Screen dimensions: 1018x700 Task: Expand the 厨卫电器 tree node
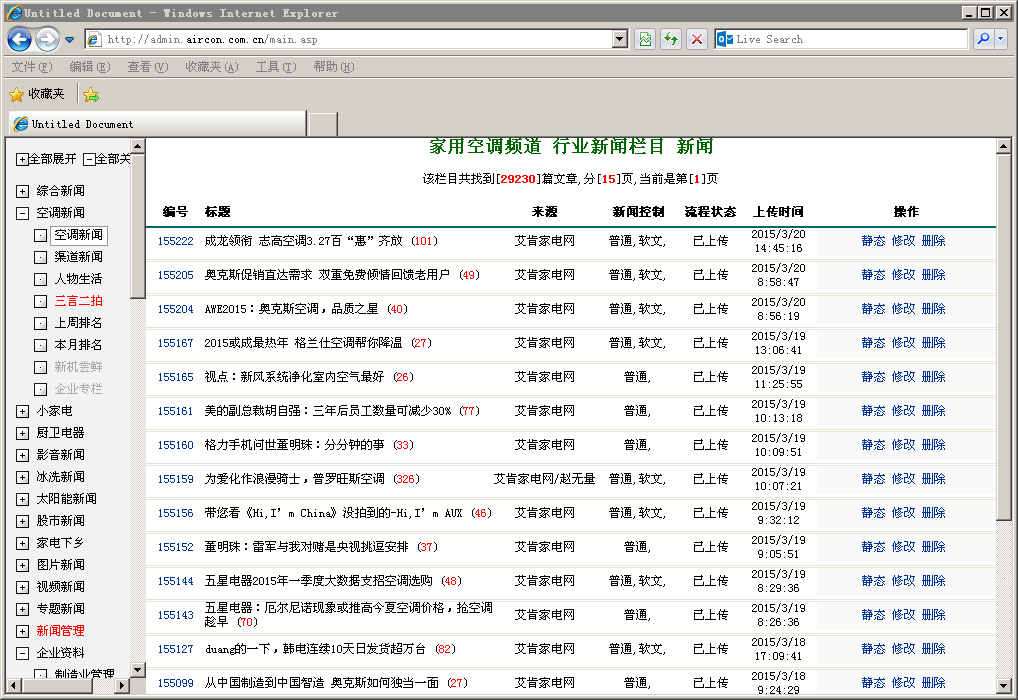pyautogui.click(x=23, y=434)
